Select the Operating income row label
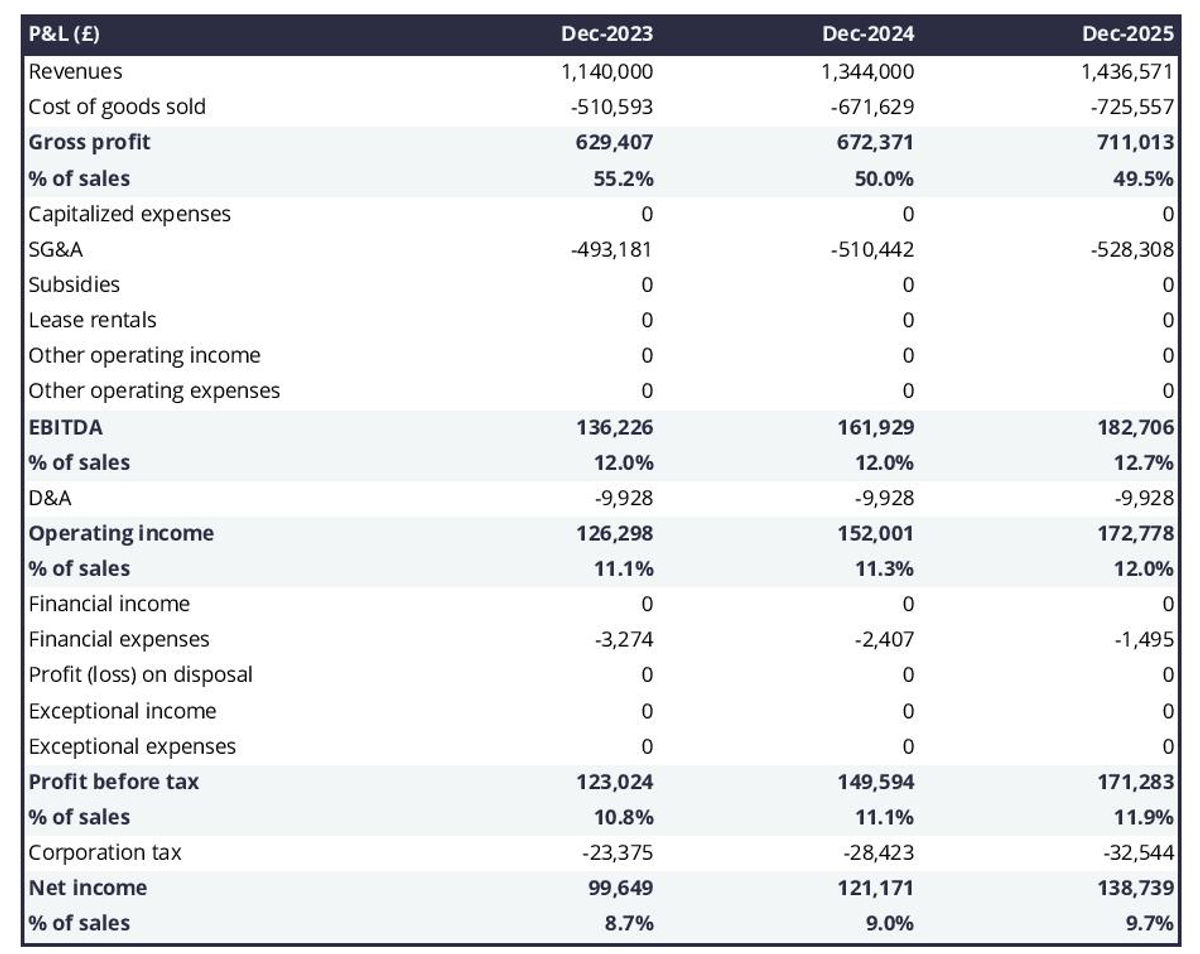 (121, 533)
